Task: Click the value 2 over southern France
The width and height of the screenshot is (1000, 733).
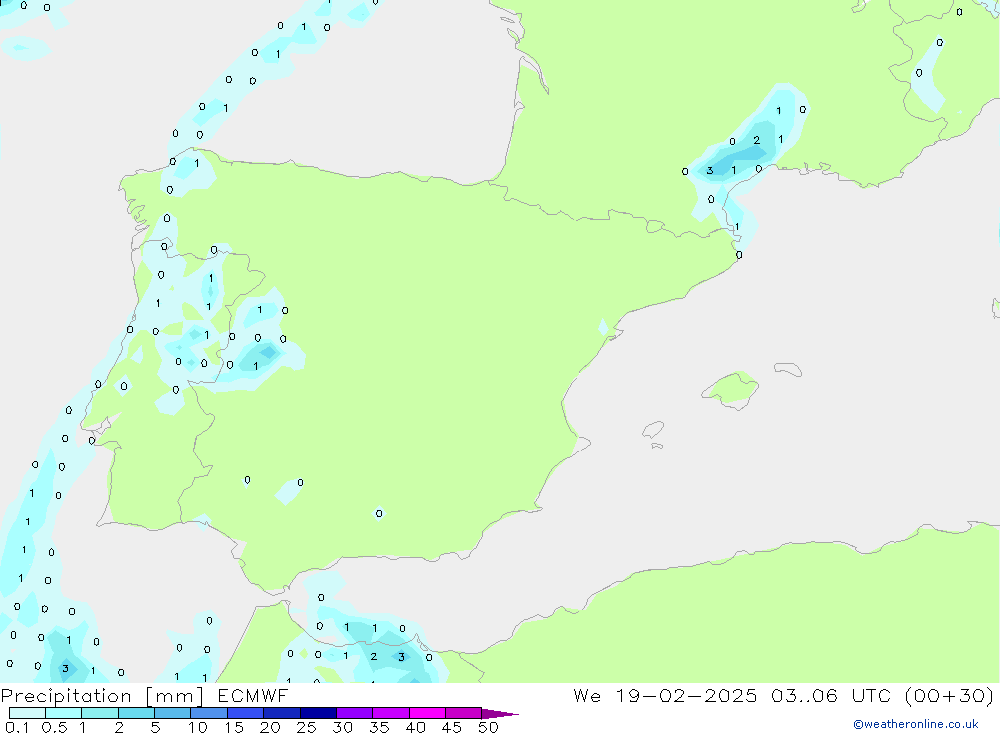Action: coord(756,140)
